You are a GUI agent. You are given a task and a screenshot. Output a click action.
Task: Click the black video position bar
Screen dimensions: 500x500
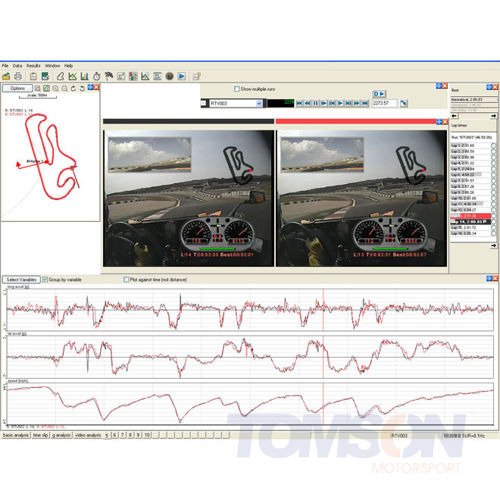point(188,121)
